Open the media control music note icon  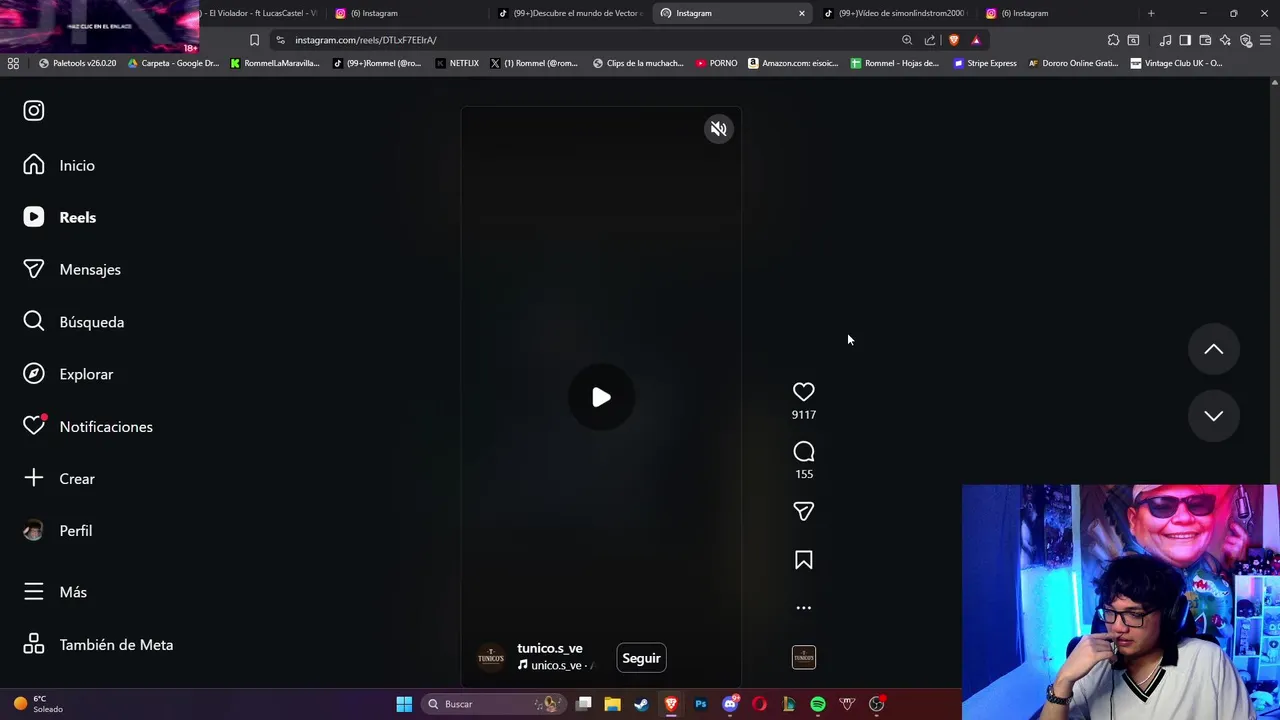point(1165,40)
